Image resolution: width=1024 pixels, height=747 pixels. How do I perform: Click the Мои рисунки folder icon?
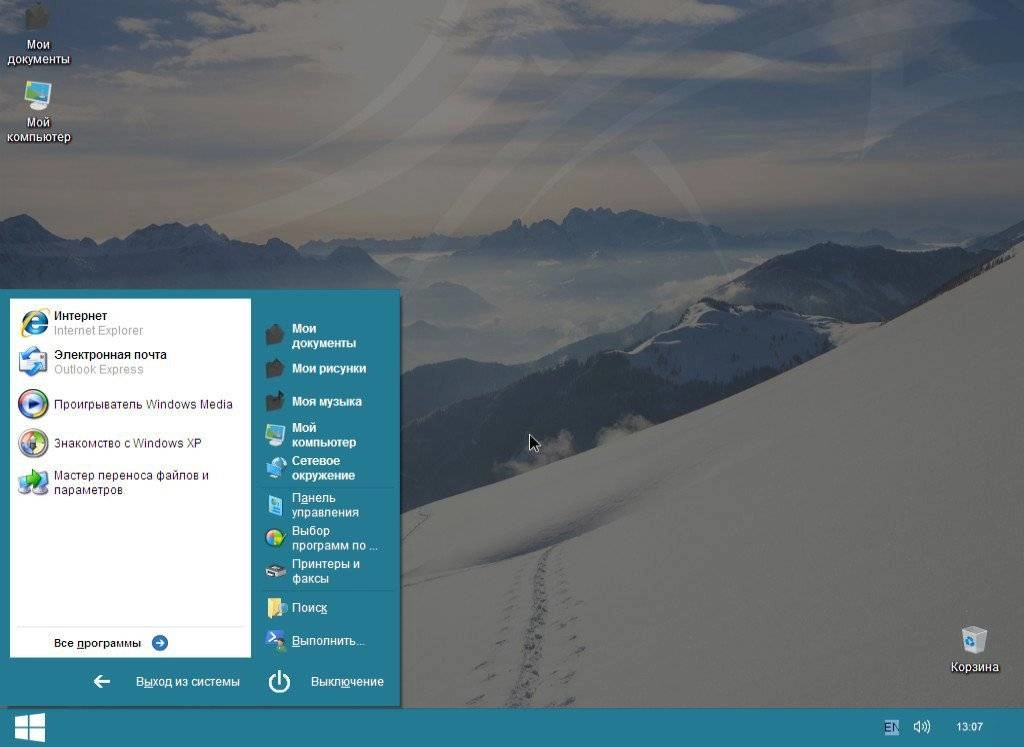click(275, 368)
